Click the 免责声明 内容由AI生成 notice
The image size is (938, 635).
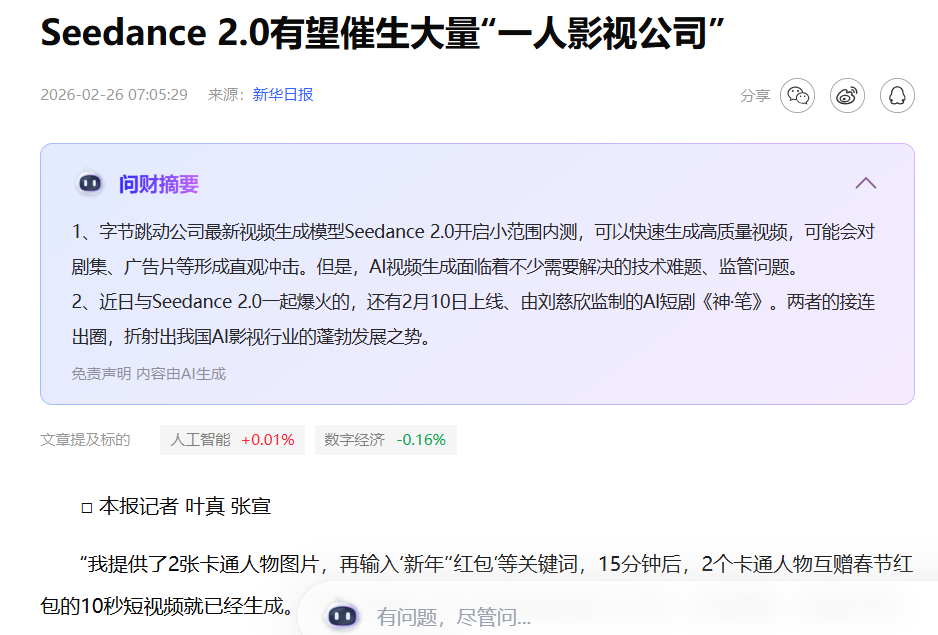[x=148, y=374]
